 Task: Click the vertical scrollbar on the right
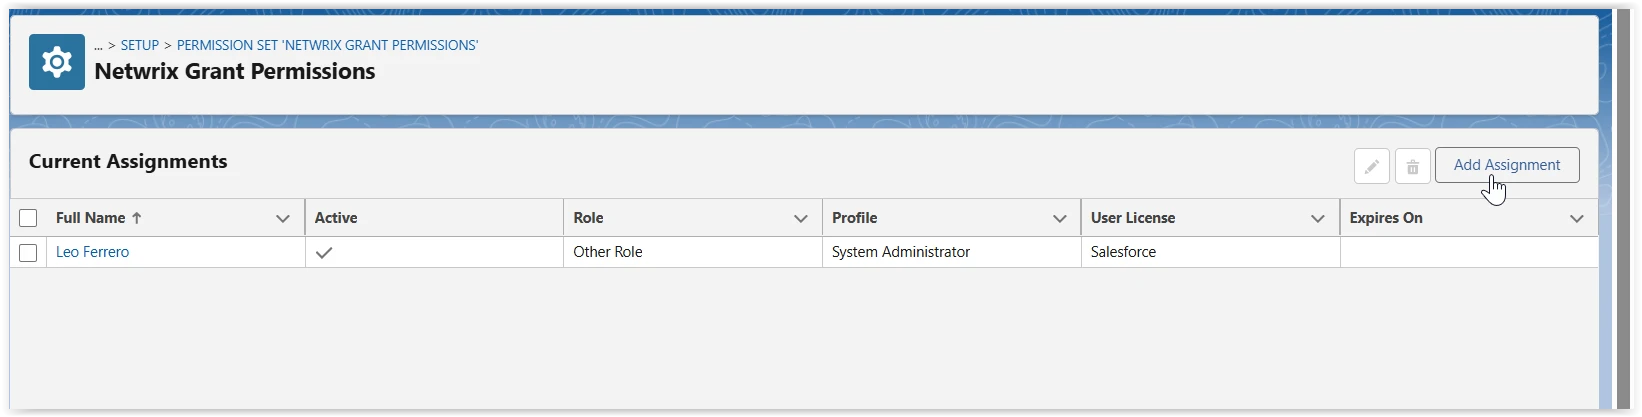click(1623, 200)
